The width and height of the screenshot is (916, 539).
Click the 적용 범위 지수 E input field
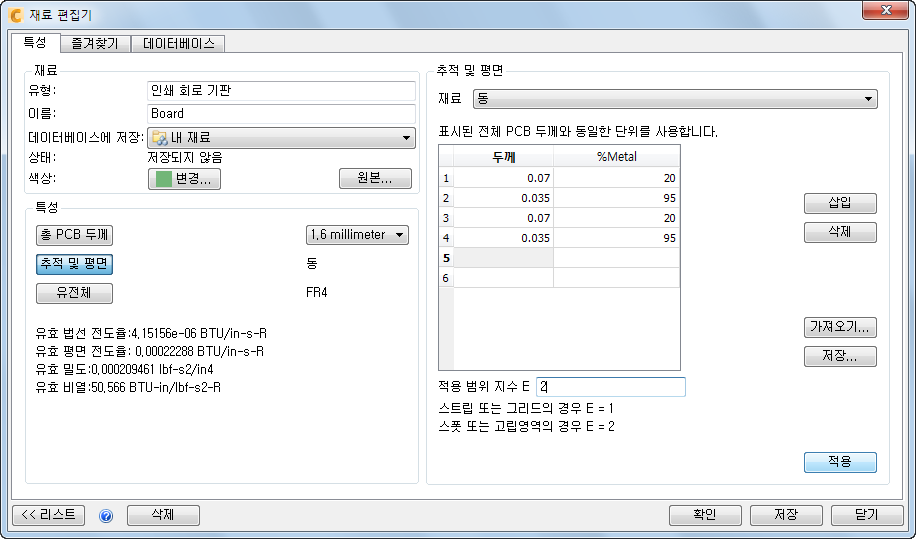pos(610,387)
